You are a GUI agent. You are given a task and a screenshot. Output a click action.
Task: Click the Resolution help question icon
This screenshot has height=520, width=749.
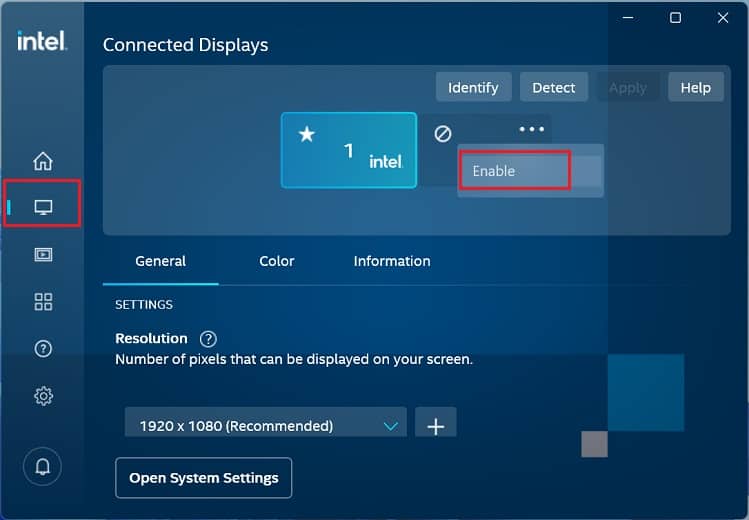click(208, 339)
